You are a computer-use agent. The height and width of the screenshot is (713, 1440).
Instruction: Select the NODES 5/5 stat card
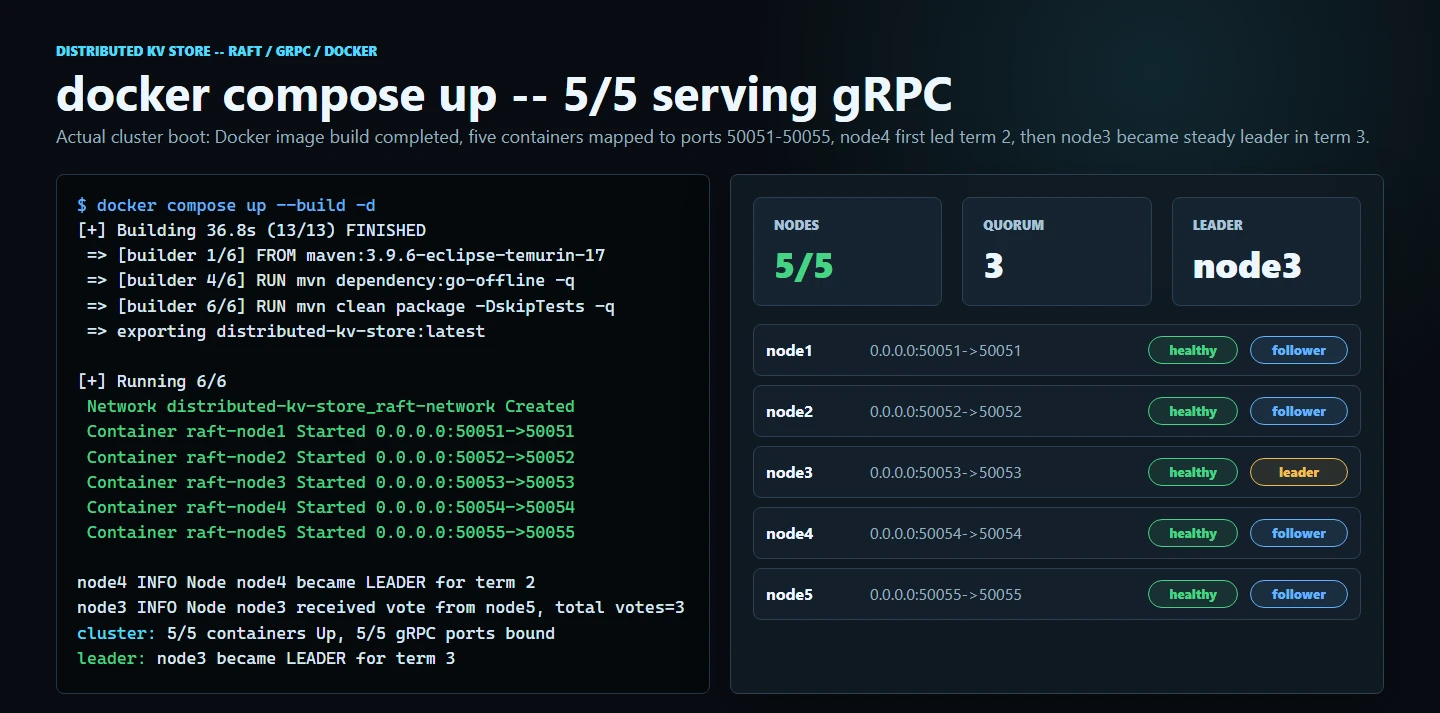click(x=847, y=251)
